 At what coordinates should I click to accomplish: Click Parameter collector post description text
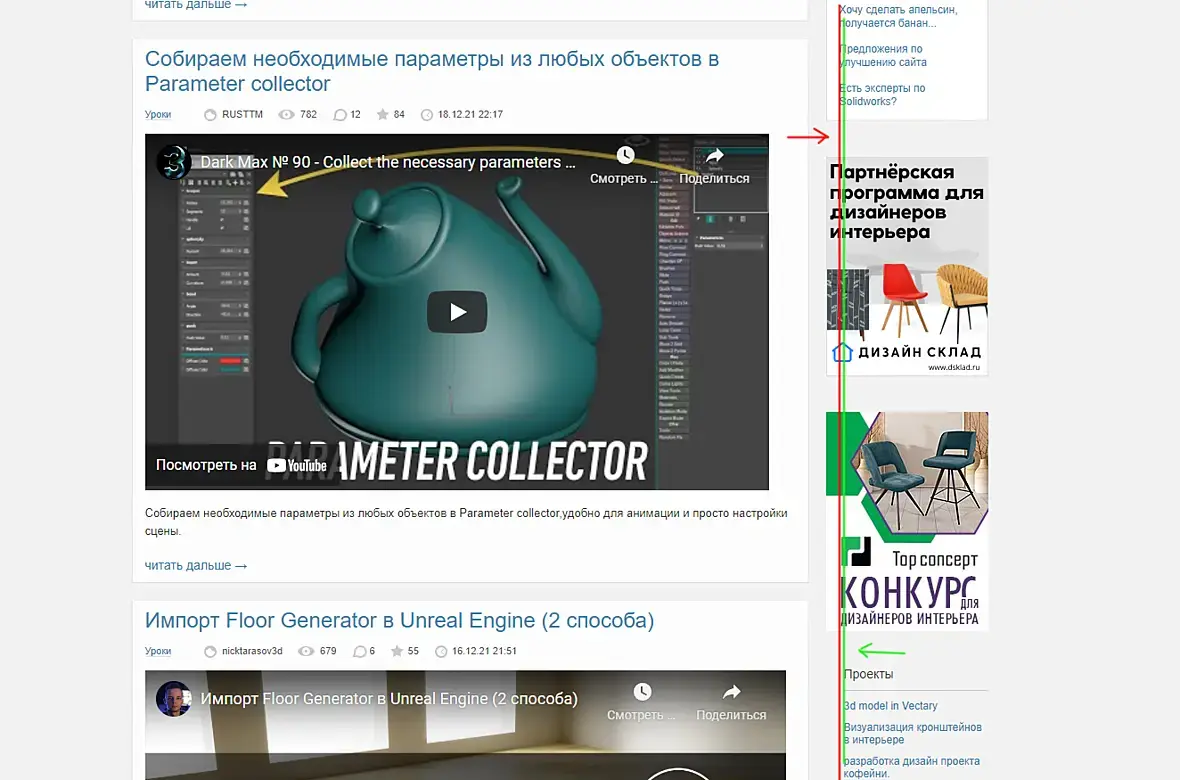[x=466, y=522]
